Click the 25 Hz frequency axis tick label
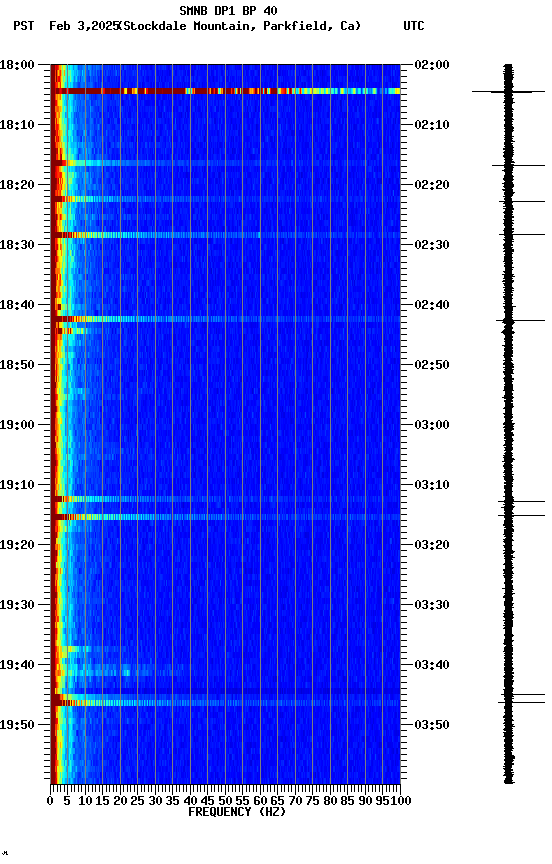The width and height of the screenshot is (552, 864). [137, 801]
